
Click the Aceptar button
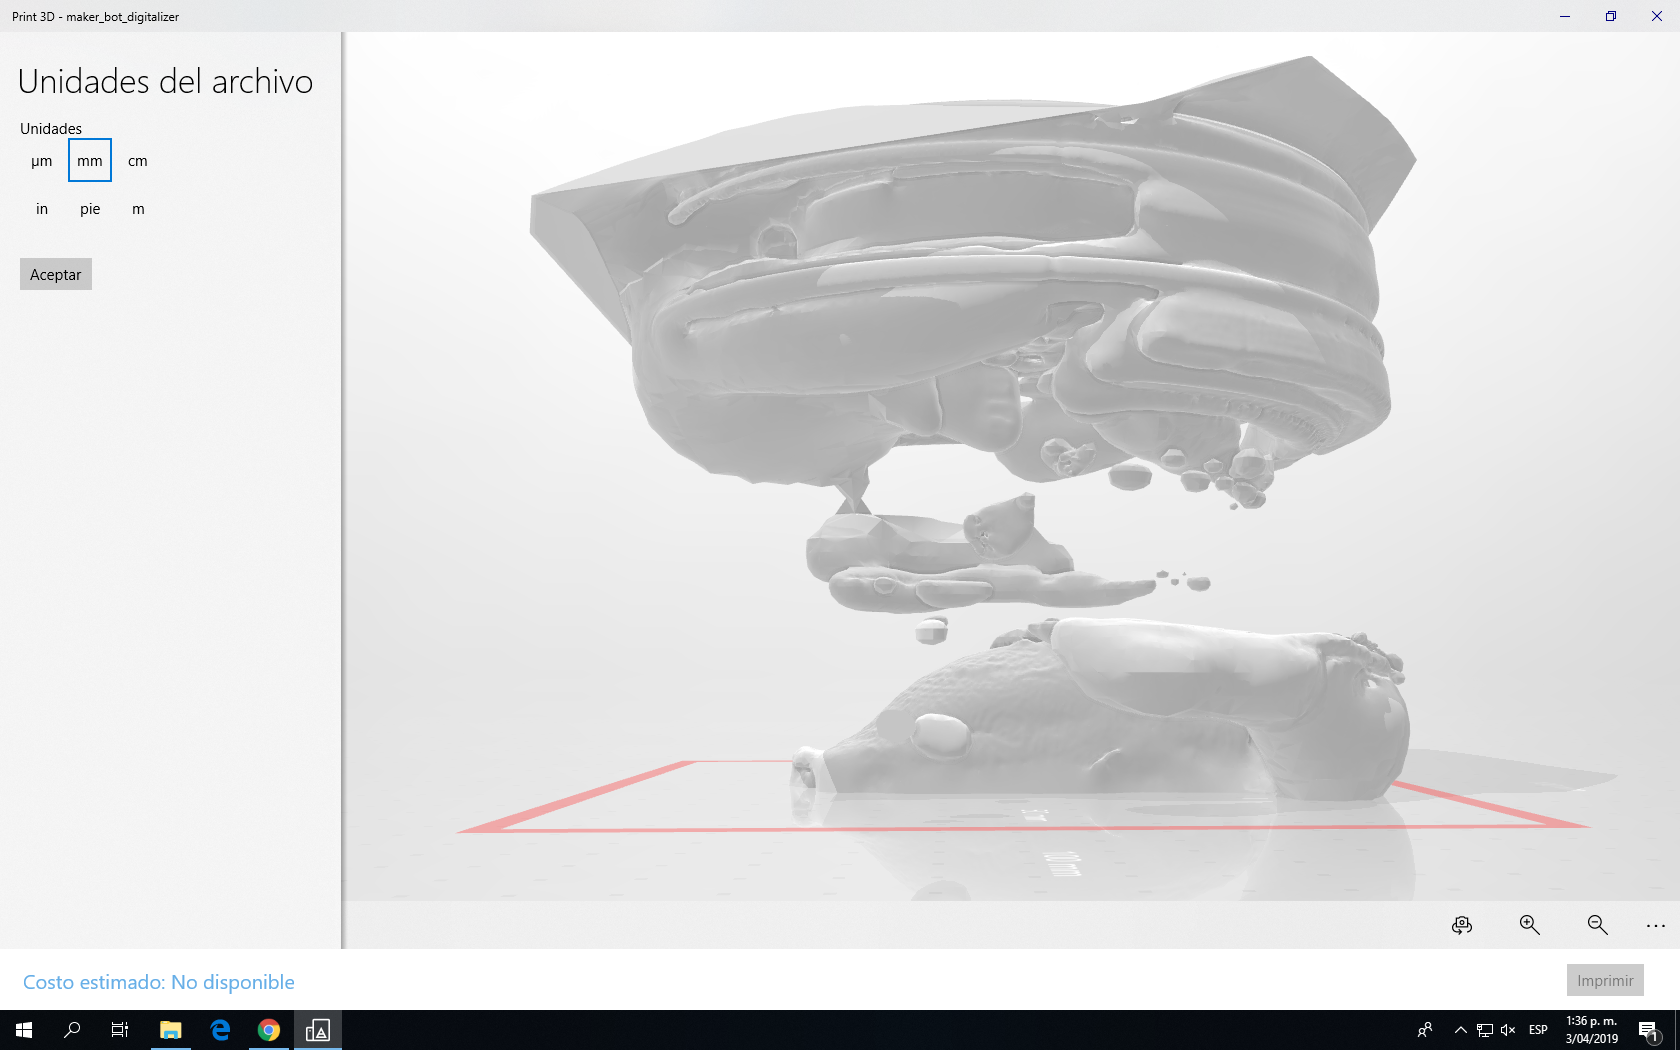[56, 274]
